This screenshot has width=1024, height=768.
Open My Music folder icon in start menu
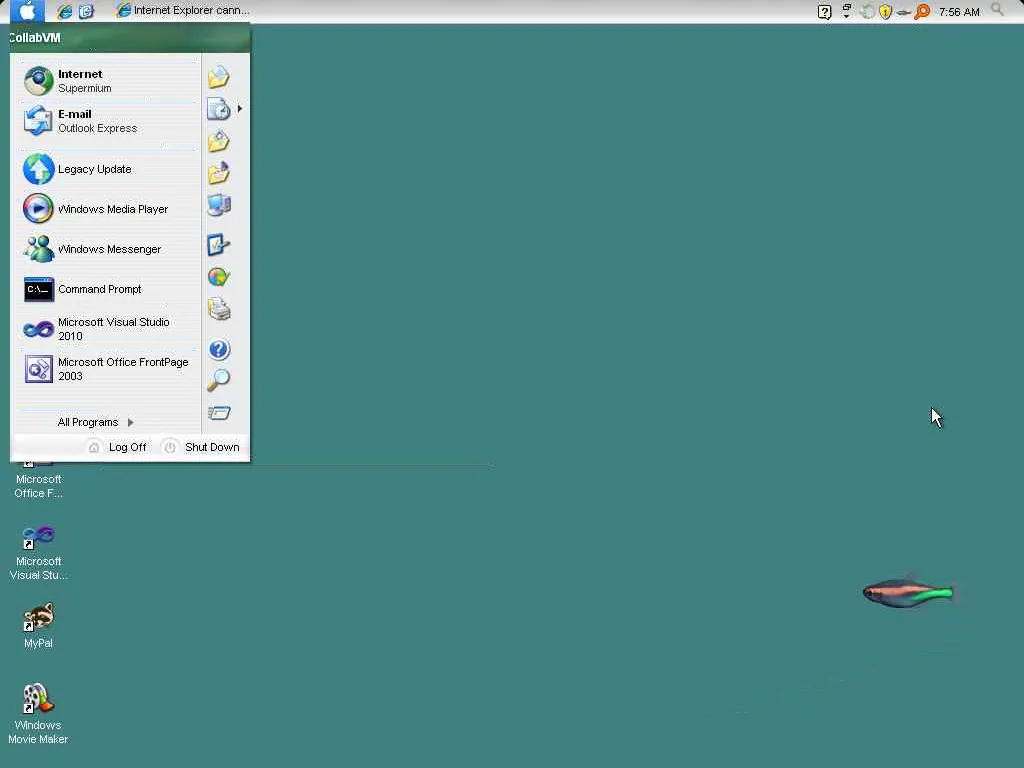[219, 173]
